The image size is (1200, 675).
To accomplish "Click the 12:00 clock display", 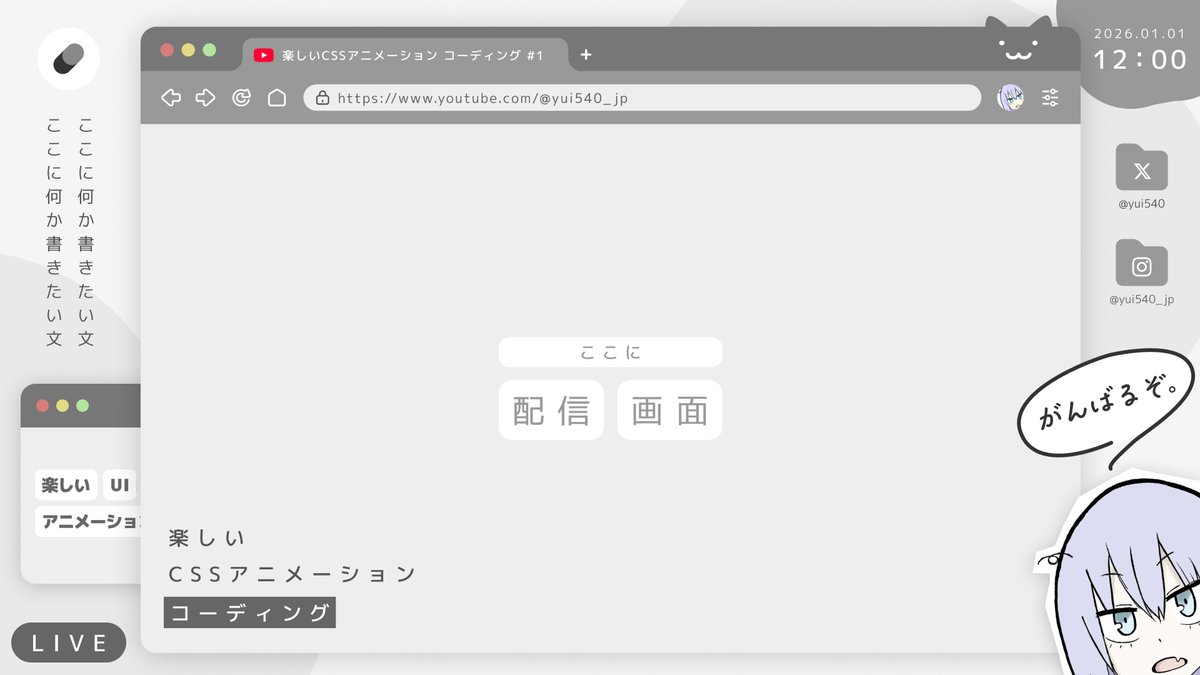I will [1141, 60].
